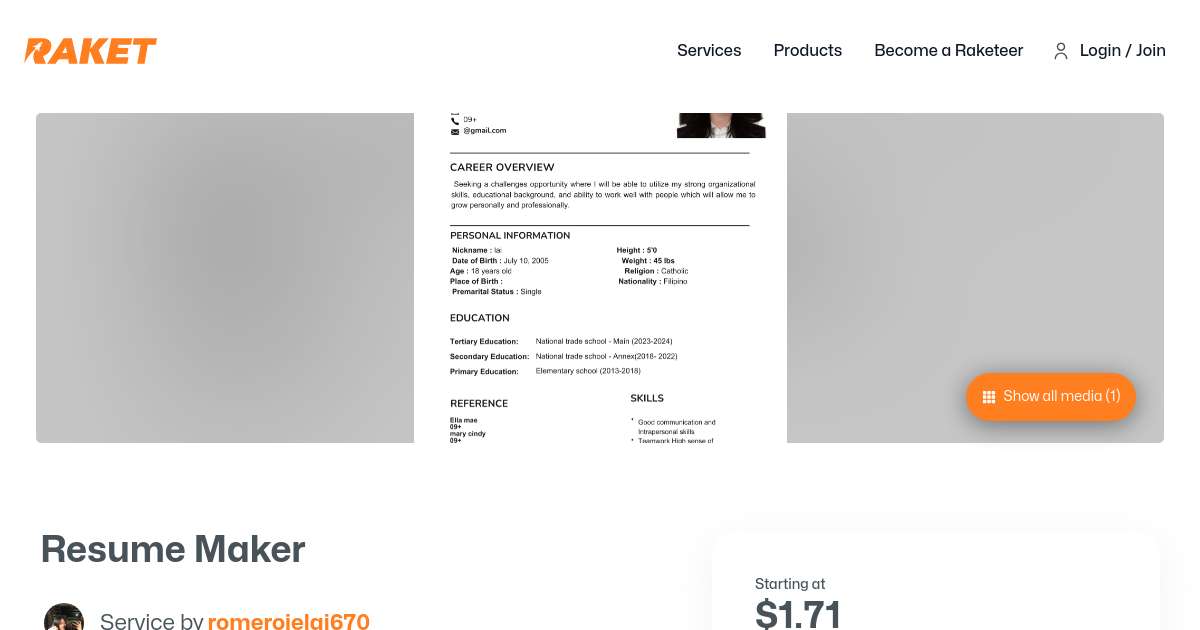Click the portrait photo on the resume

tap(721, 125)
